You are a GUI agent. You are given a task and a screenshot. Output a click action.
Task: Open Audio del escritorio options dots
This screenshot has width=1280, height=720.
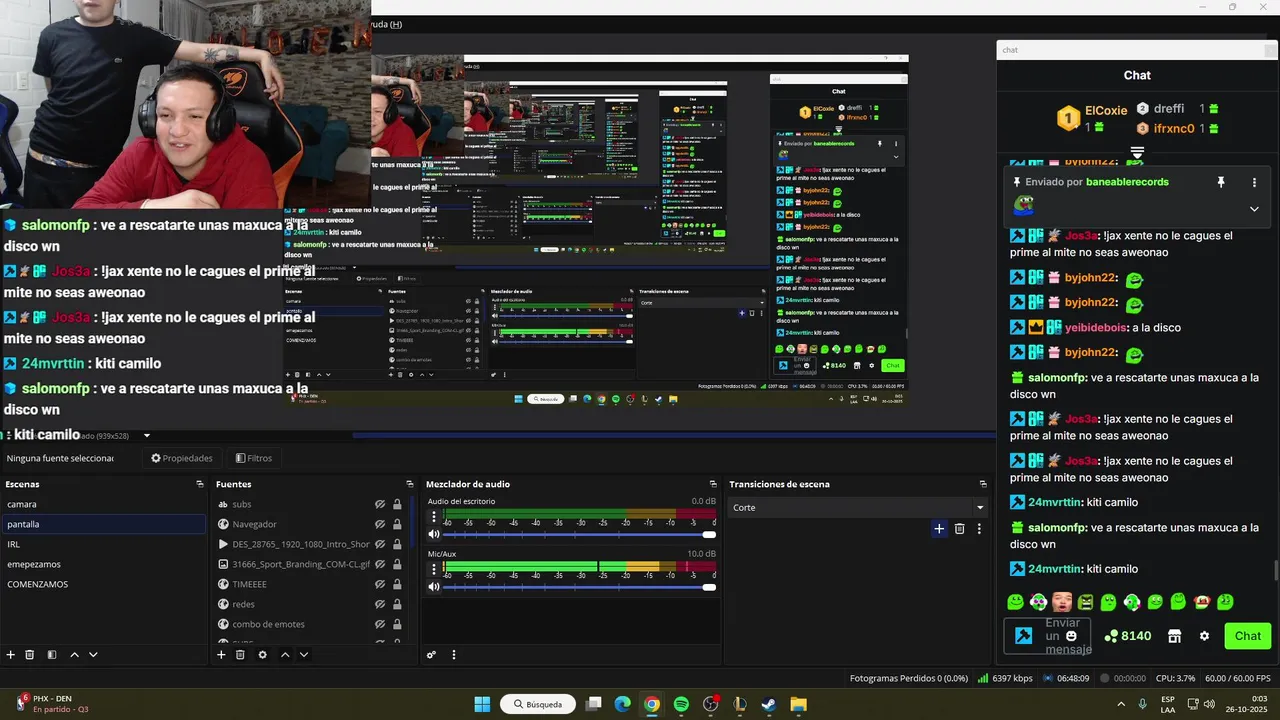click(434, 518)
